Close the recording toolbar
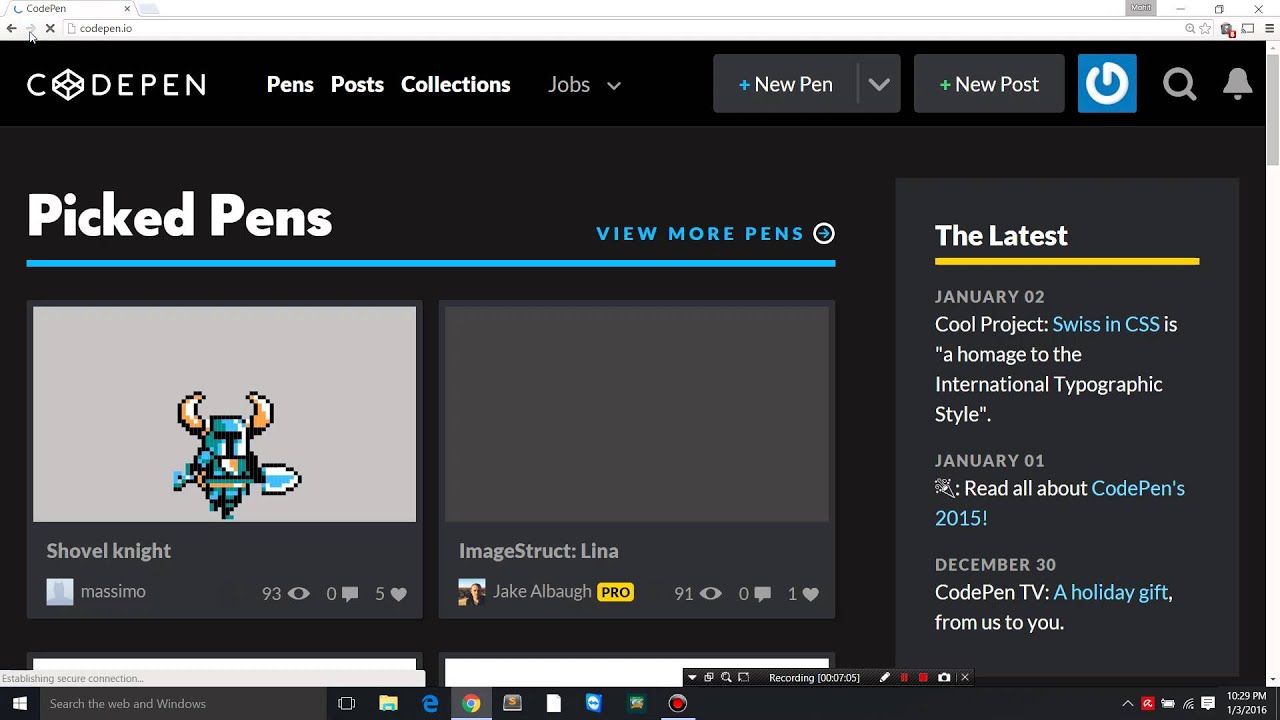Screen dimensions: 1280x720 965,678
